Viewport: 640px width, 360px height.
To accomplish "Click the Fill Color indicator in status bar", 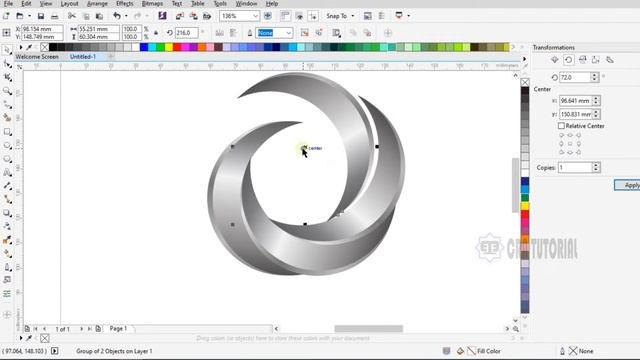I will point(484,351).
